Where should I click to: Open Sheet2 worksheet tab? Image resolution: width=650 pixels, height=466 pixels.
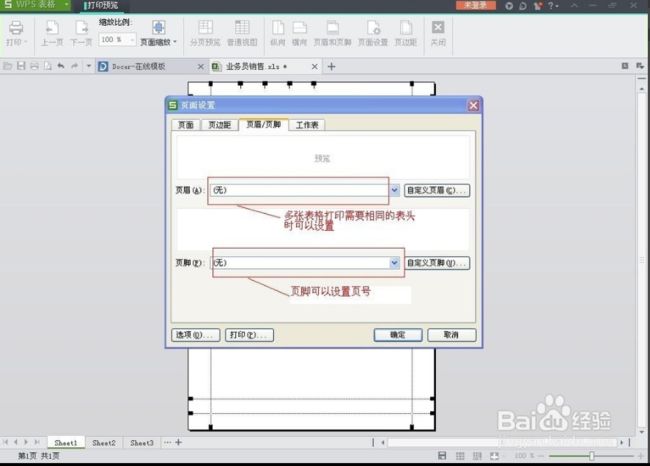pyautogui.click(x=104, y=443)
